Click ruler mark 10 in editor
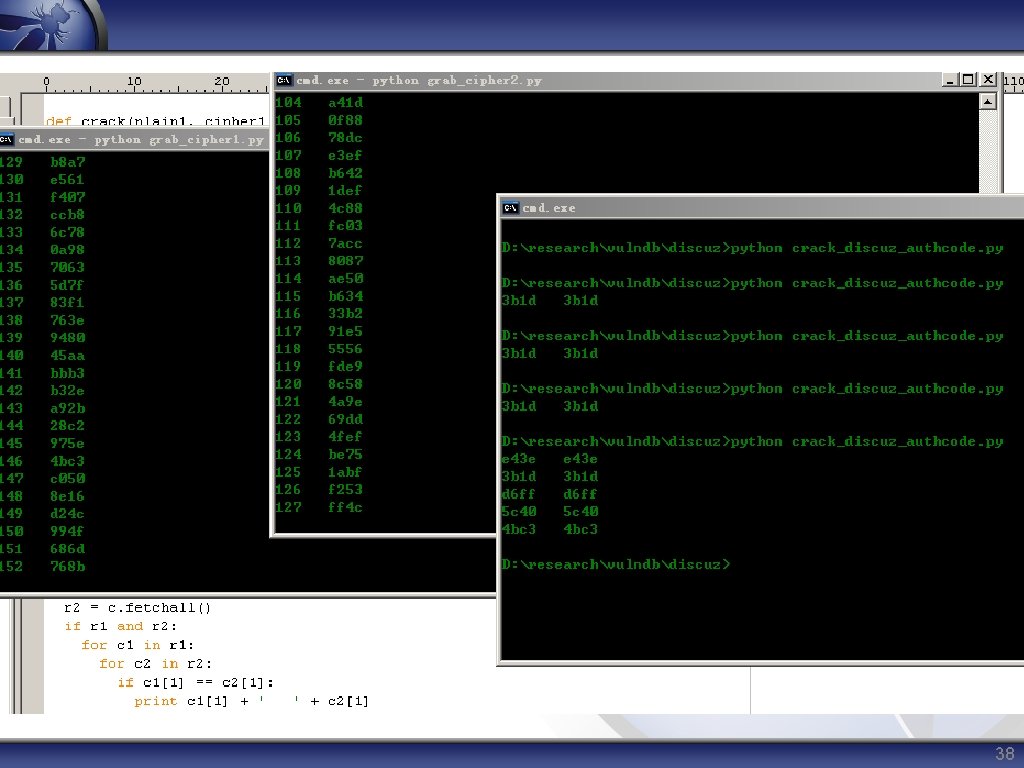Screen dimensions: 1024x768 134,82
